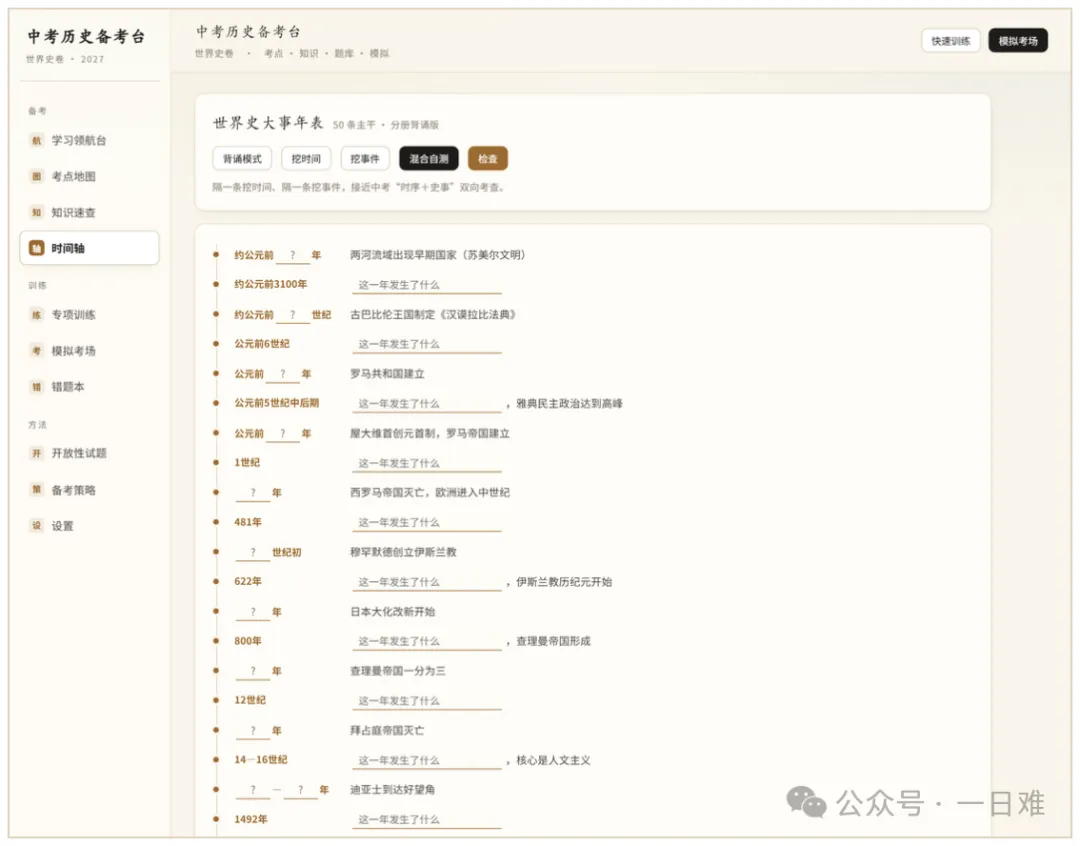This screenshot has height=846, width=1080.
Task: Switch to 背诵模式
Action: (242, 158)
